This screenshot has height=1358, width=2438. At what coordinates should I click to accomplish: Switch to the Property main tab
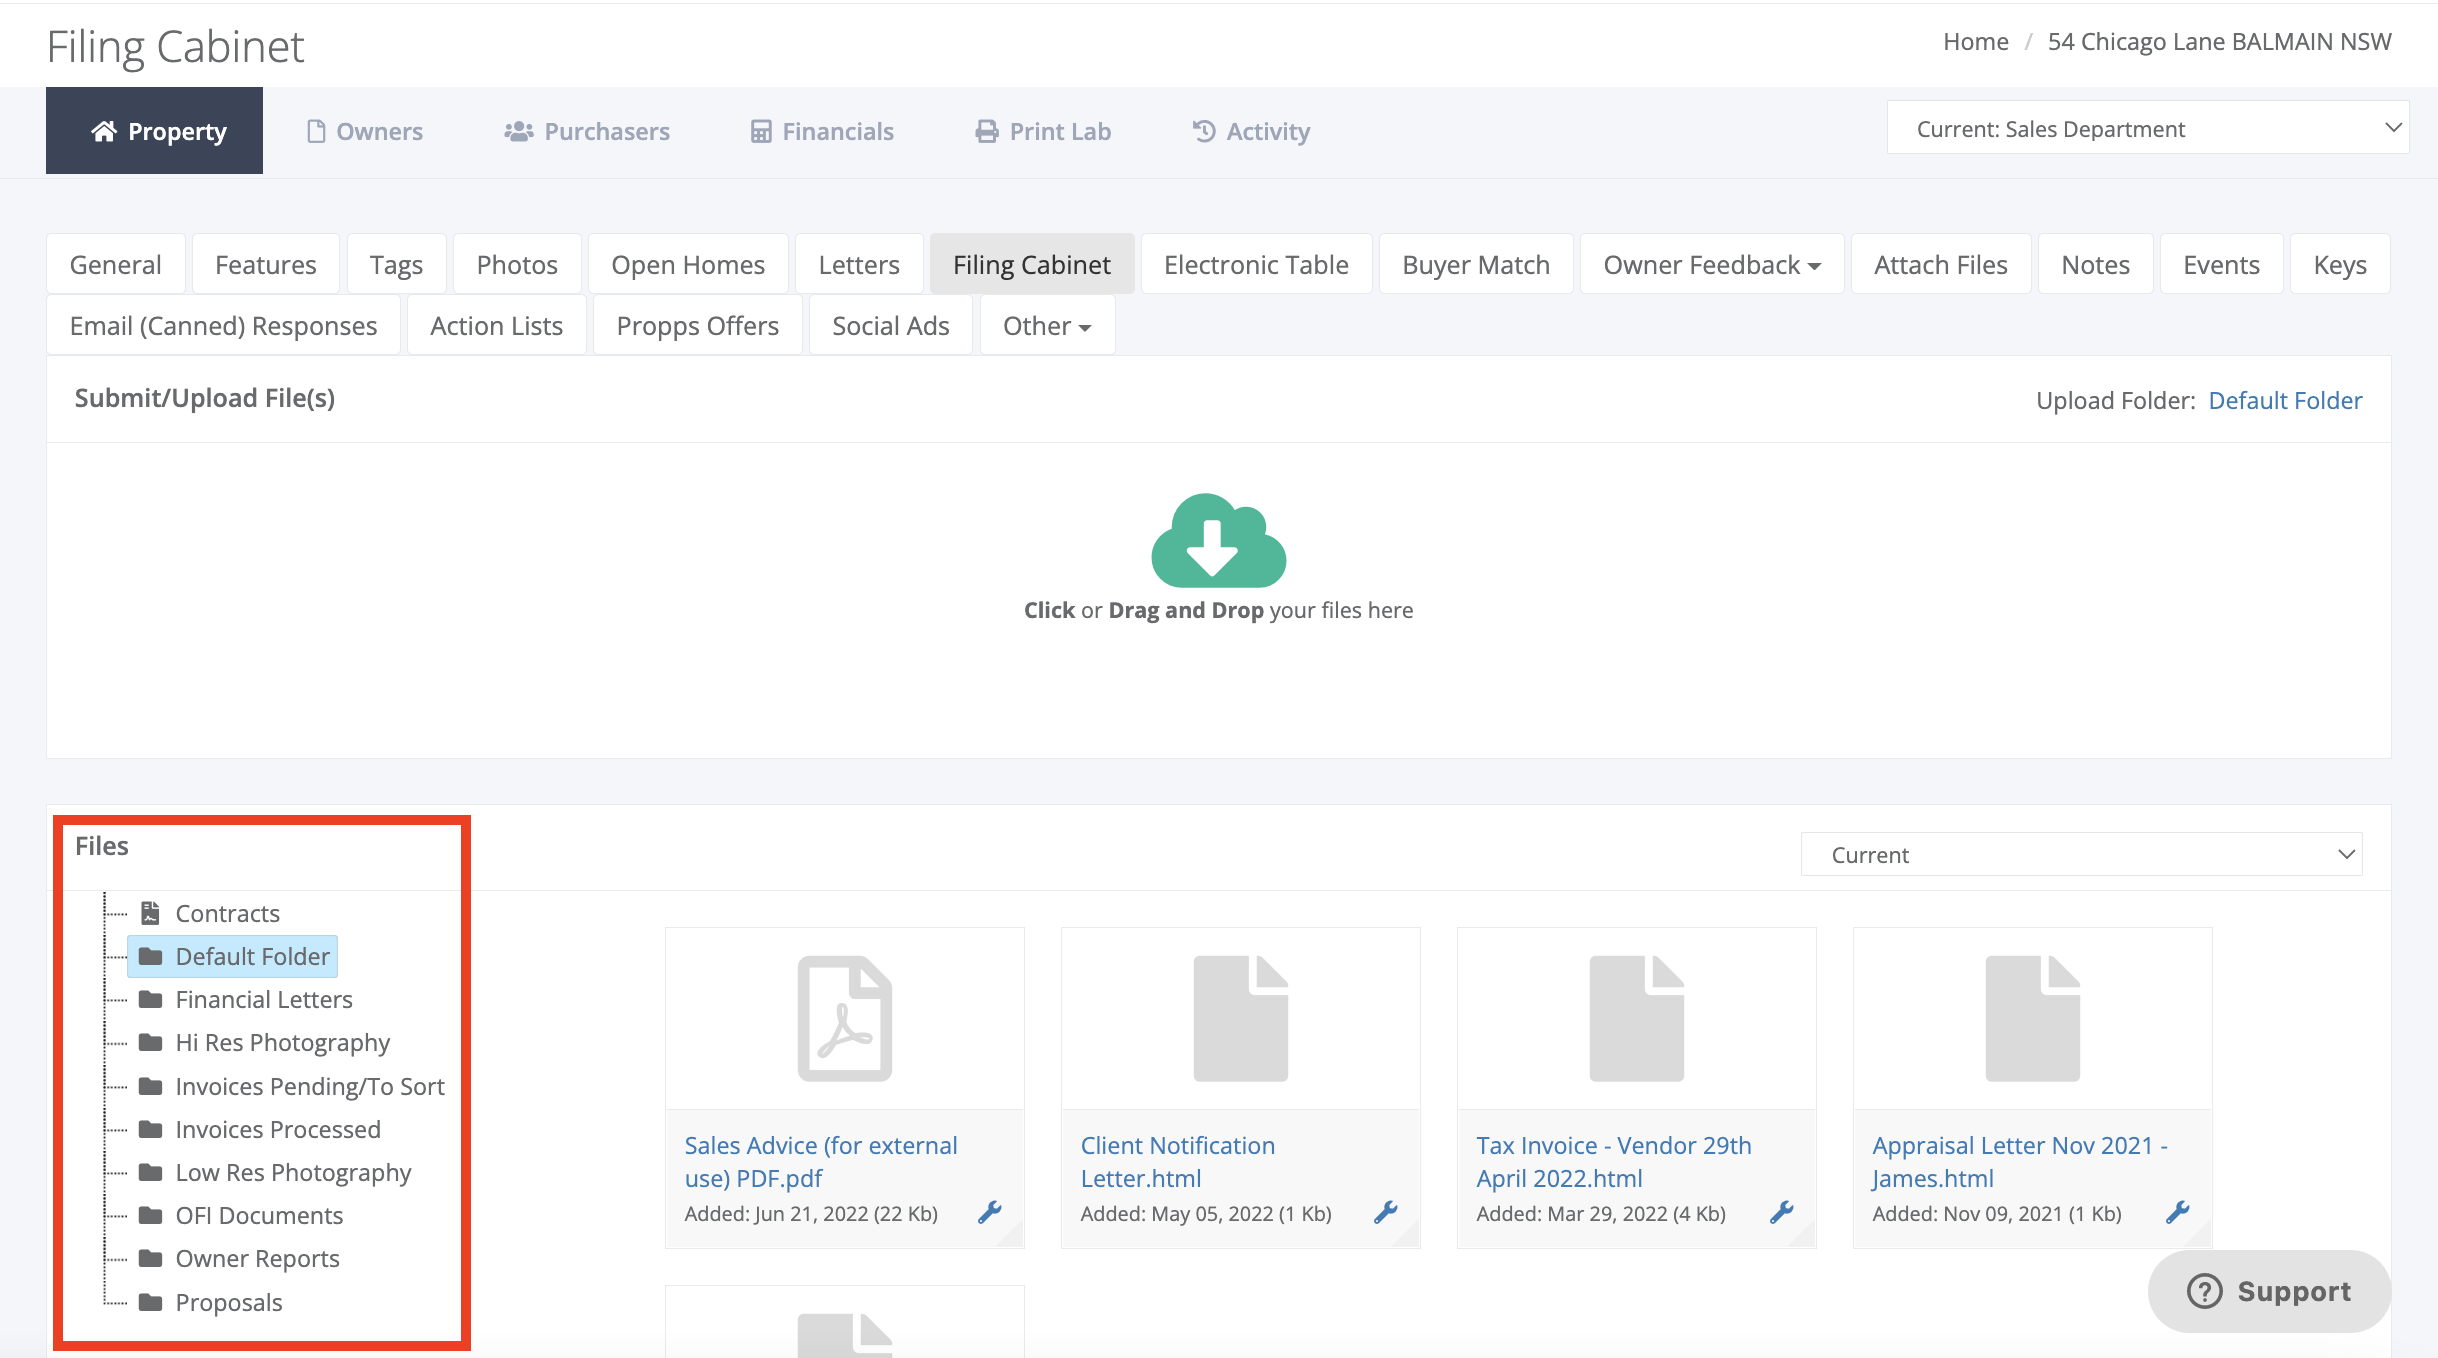coord(154,131)
